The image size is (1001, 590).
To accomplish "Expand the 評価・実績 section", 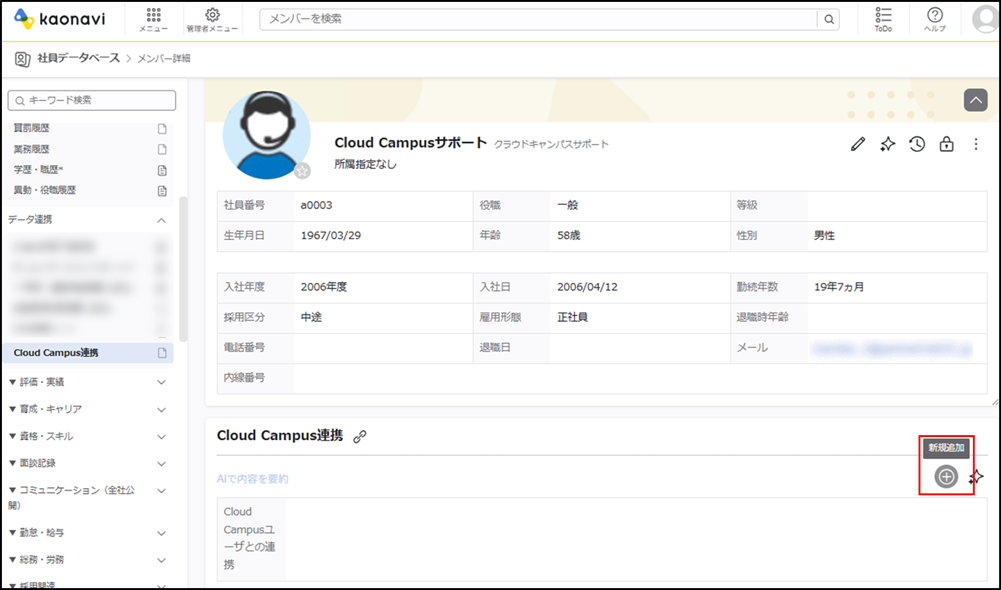I will coord(162,382).
